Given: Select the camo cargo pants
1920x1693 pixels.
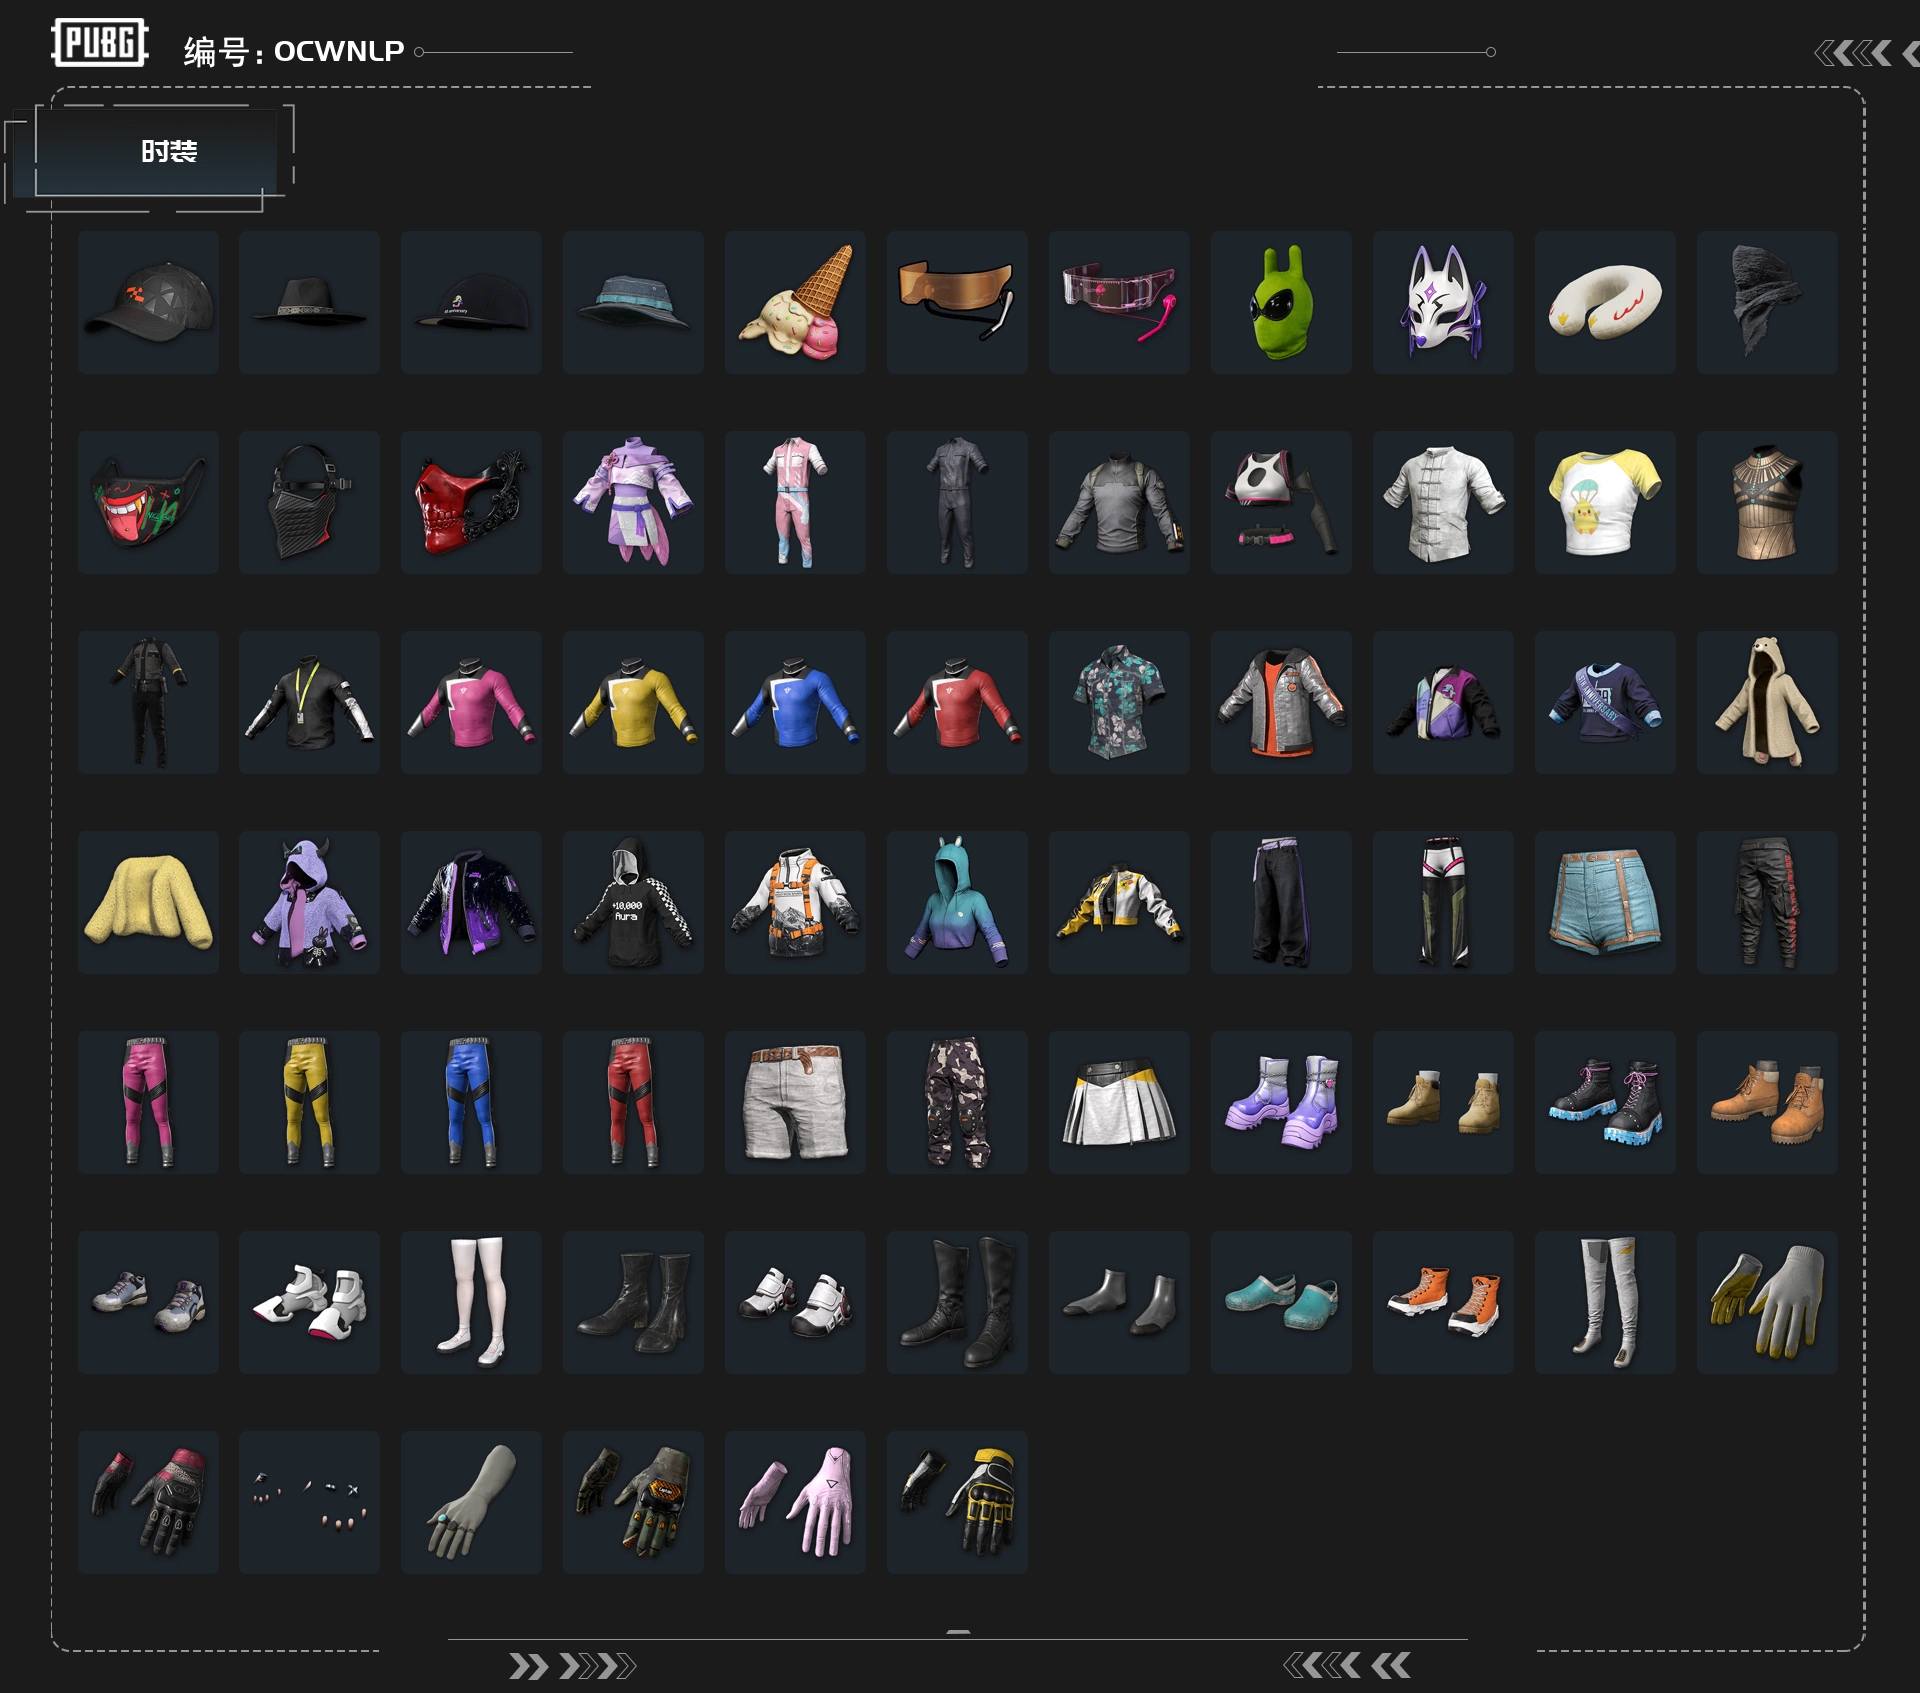Looking at the screenshot, I should point(957,1102).
